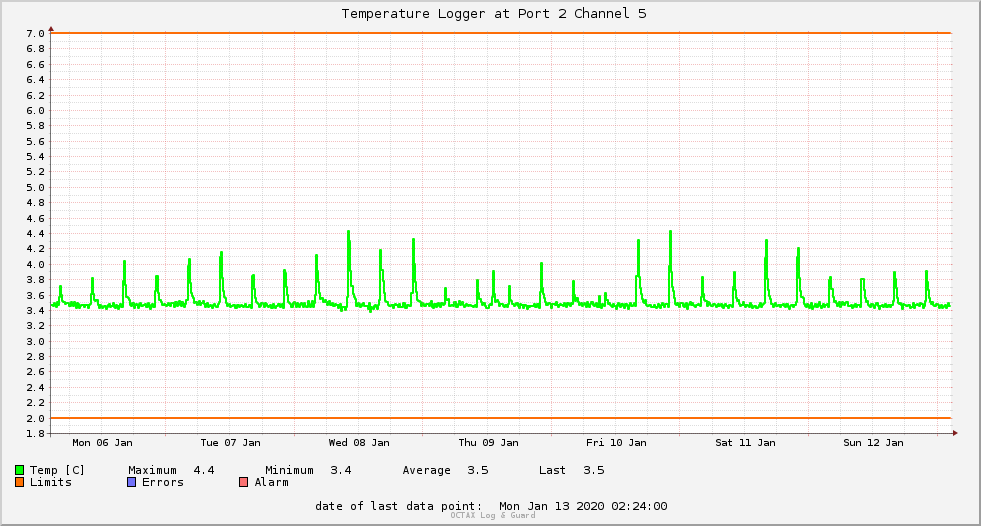The image size is (981, 526).
Task: Click the chart title 'Temperature Logger at Port 2 Channel 5'
Action: pyautogui.click(x=494, y=14)
